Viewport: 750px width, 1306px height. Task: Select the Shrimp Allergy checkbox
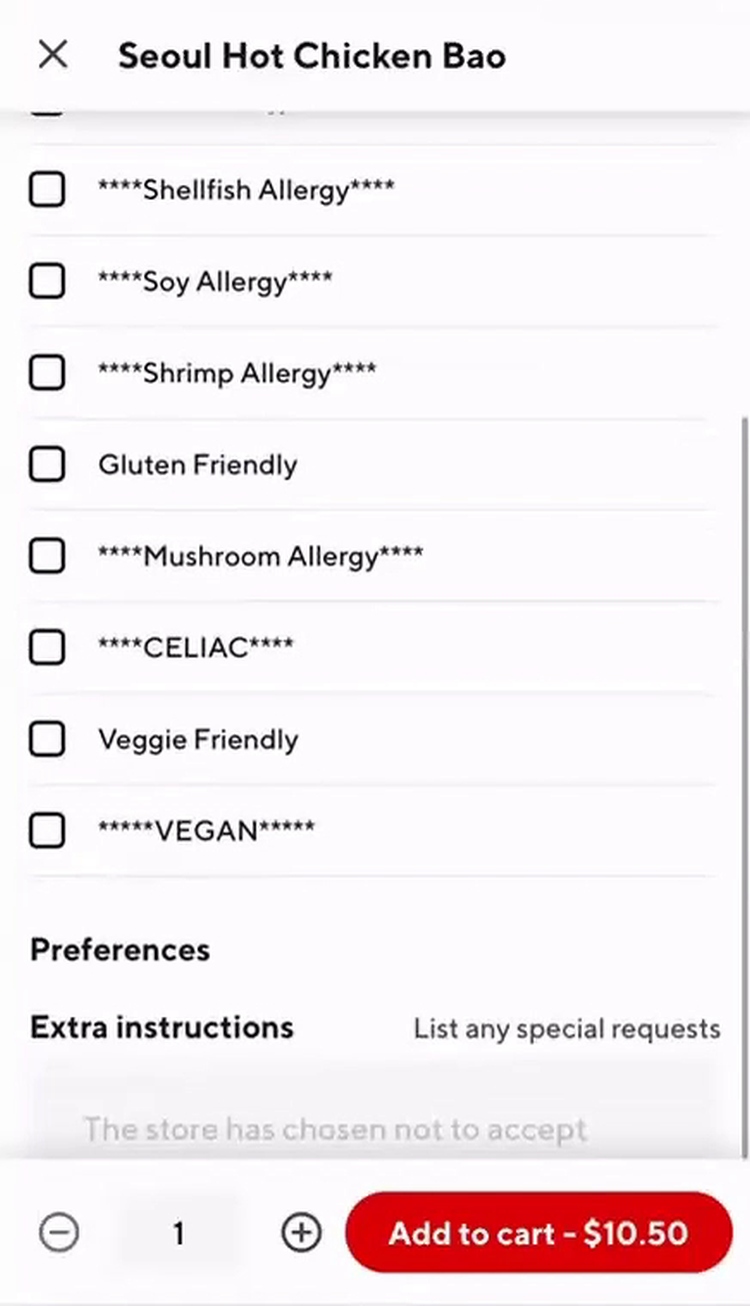click(x=47, y=373)
